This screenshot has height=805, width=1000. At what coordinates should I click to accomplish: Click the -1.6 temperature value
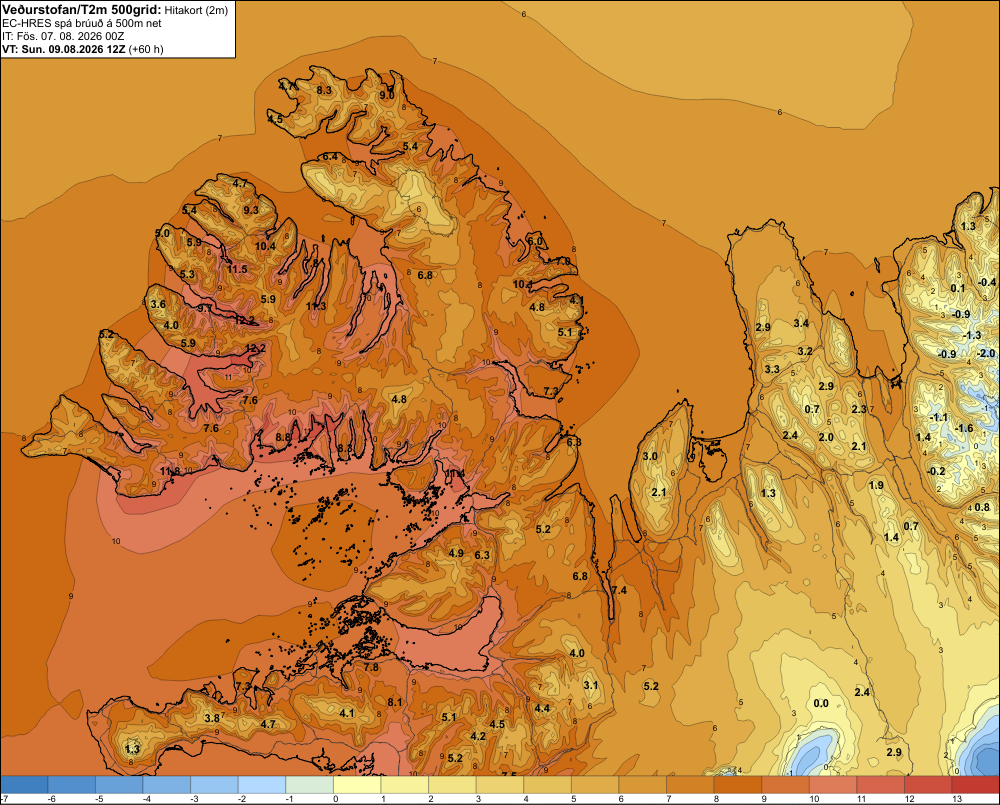(x=964, y=428)
